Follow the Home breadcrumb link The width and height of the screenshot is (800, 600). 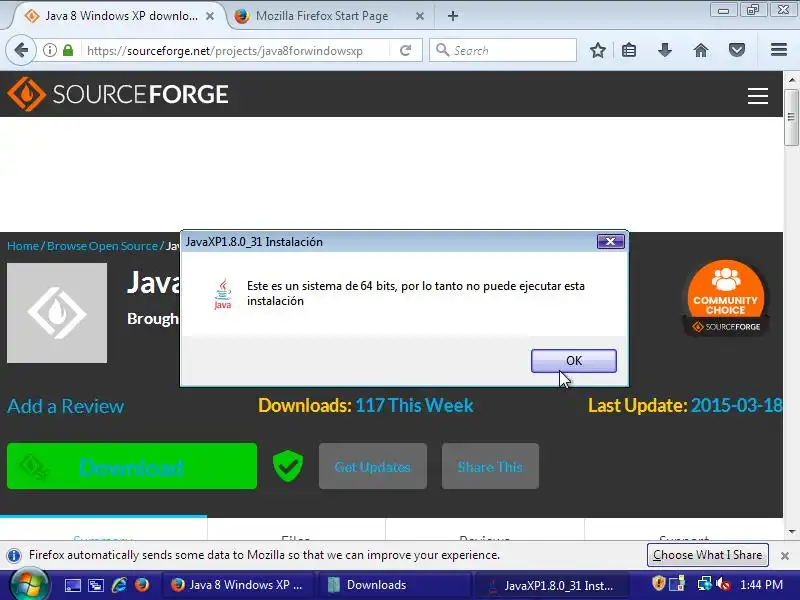click(x=23, y=246)
